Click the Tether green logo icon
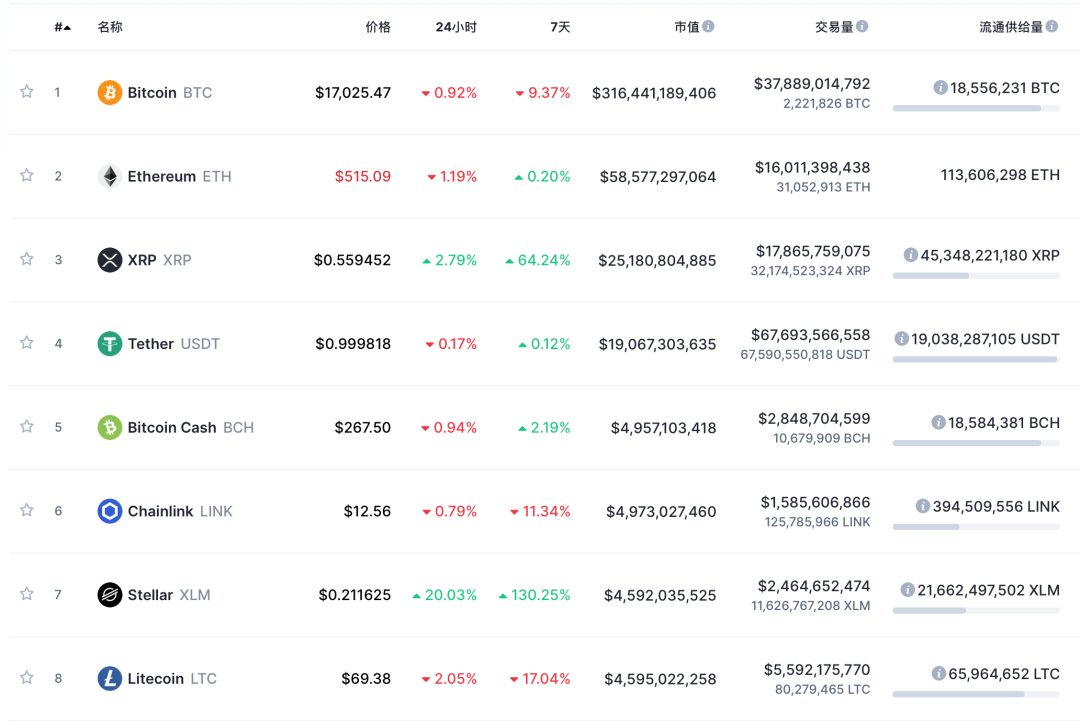 pyautogui.click(x=110, y=344)
